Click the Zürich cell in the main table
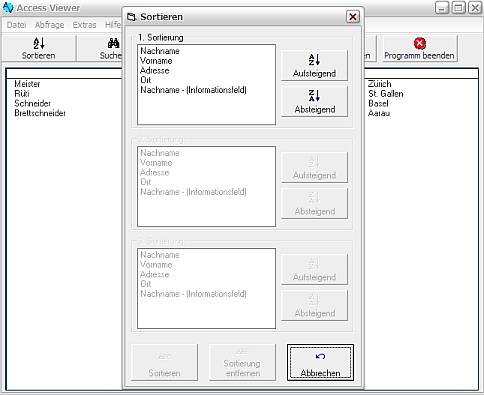This screenshot has width=484, height=395. point(379,84)
